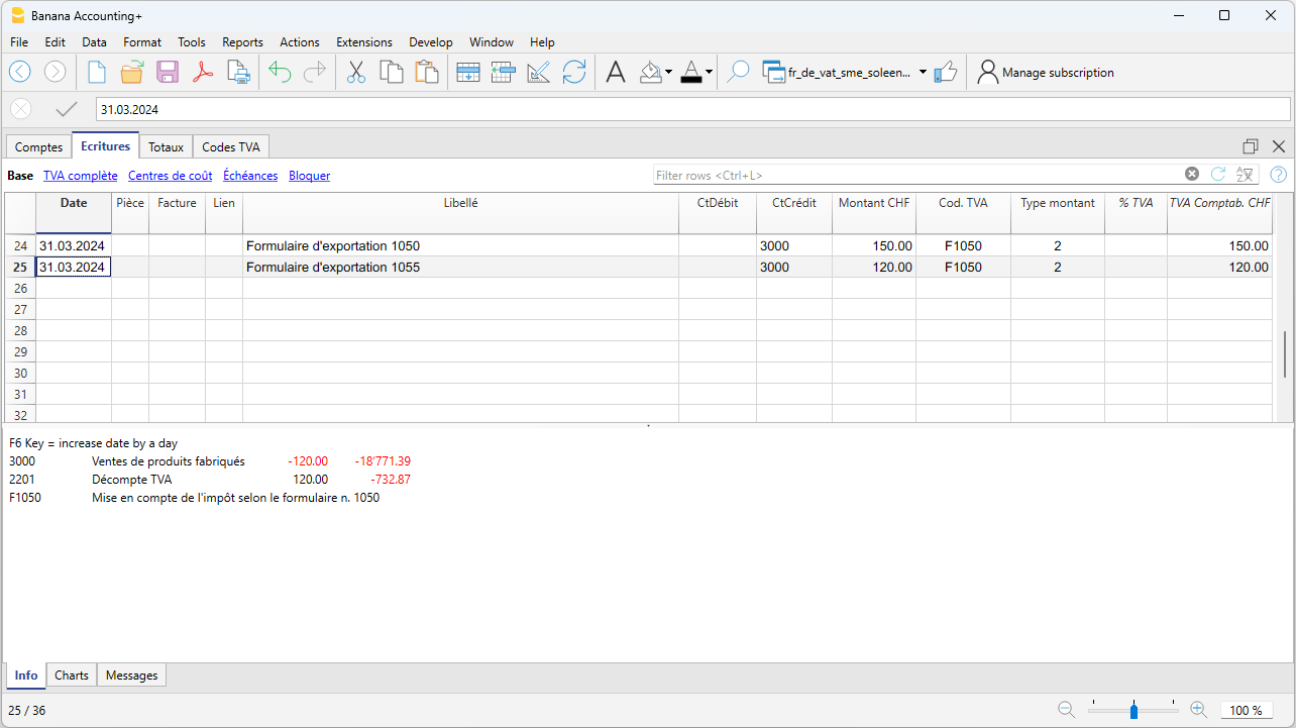This screenshot has height=728, width=1296.
Task: Click the navigate back arrow icon
Action: pyautogui.click(x=20, y=72)
